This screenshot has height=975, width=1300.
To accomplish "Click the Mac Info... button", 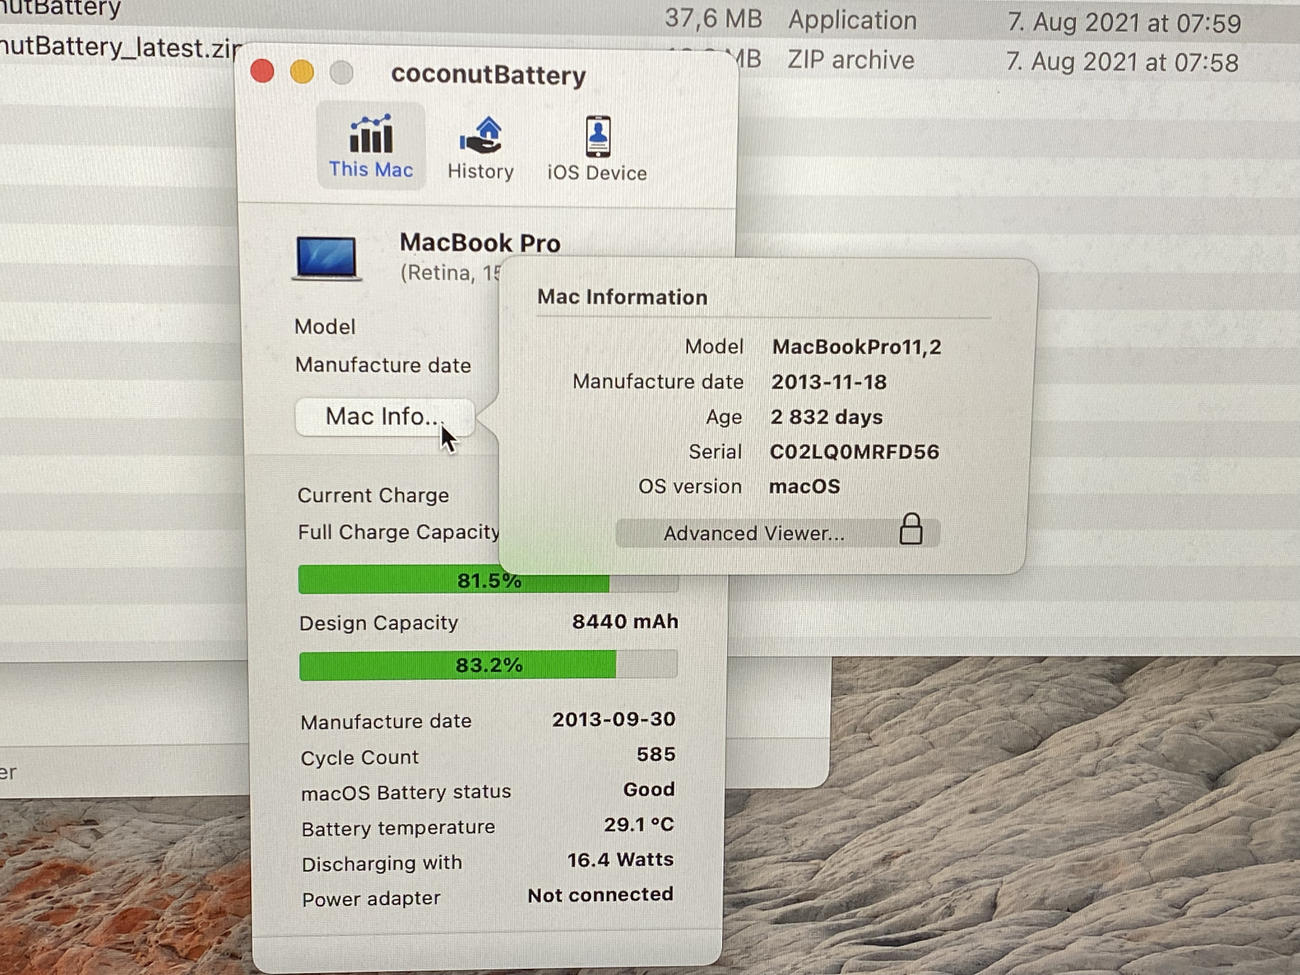I will coord(384,416).
